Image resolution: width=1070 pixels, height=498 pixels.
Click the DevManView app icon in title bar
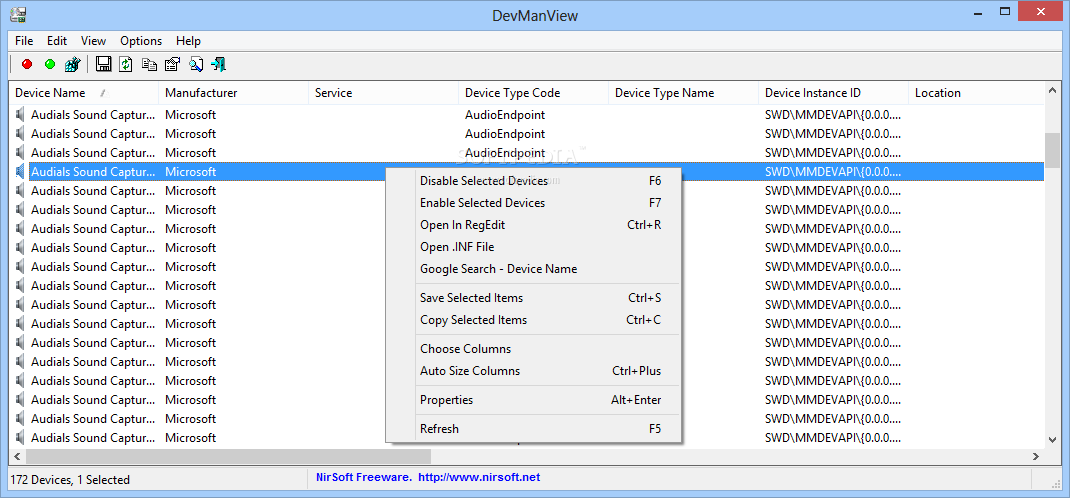click(18, 13)
